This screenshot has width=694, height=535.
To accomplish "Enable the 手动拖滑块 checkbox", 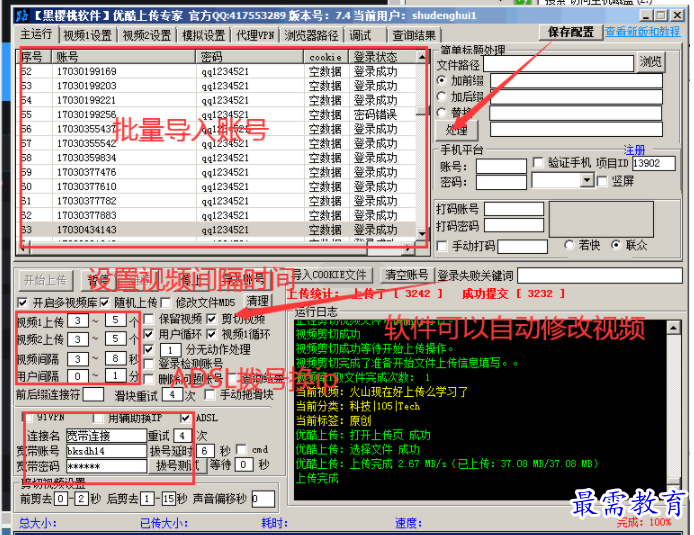I will [210, 395].
